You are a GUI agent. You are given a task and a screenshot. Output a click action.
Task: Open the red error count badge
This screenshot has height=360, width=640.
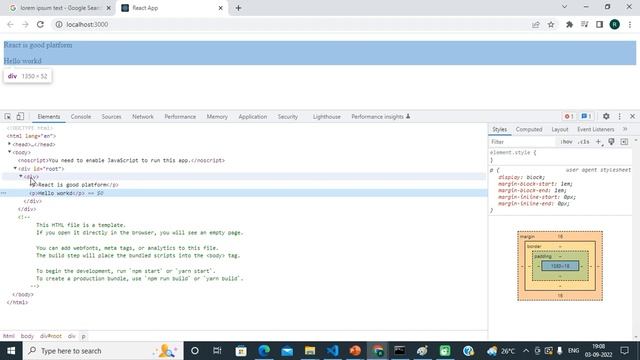click(569, 116)
